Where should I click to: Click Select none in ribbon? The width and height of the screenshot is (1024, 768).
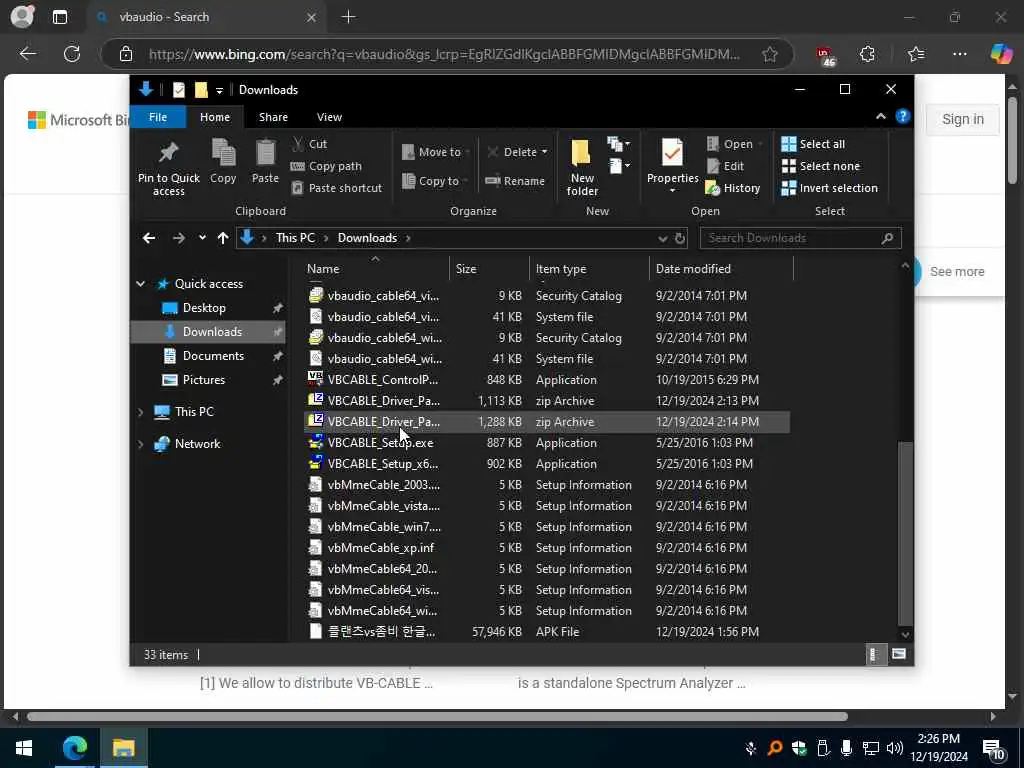click(x=821, y=166)
